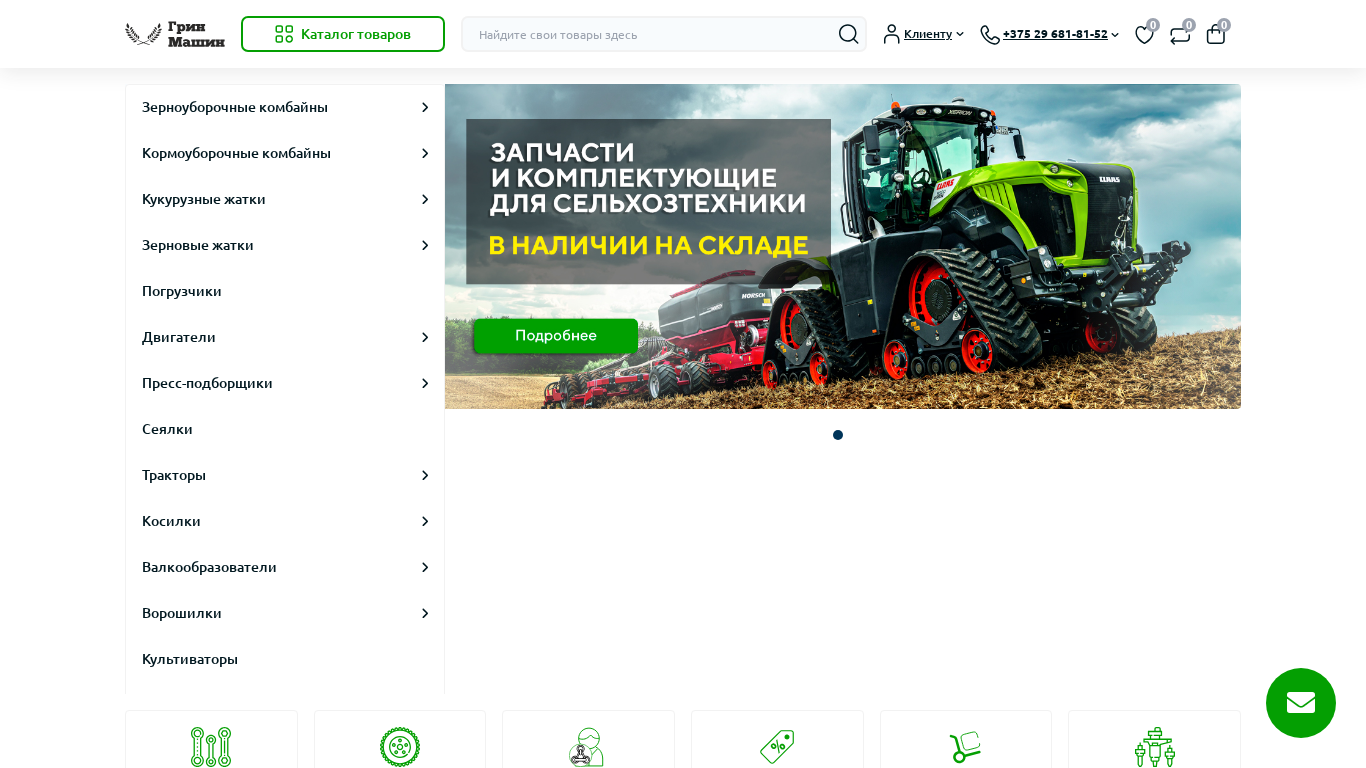
Task: Open the Погрузчики category
Action: click(x=182, y=291)
